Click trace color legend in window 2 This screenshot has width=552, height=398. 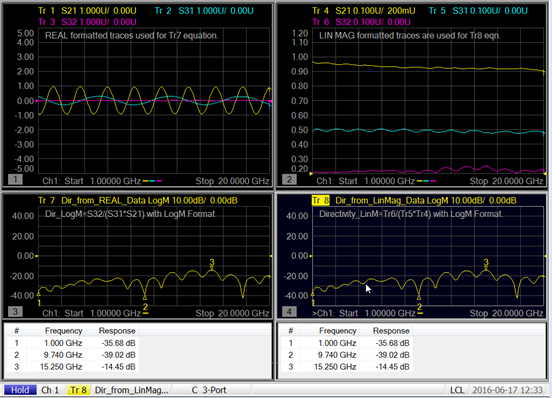[426, 181]
